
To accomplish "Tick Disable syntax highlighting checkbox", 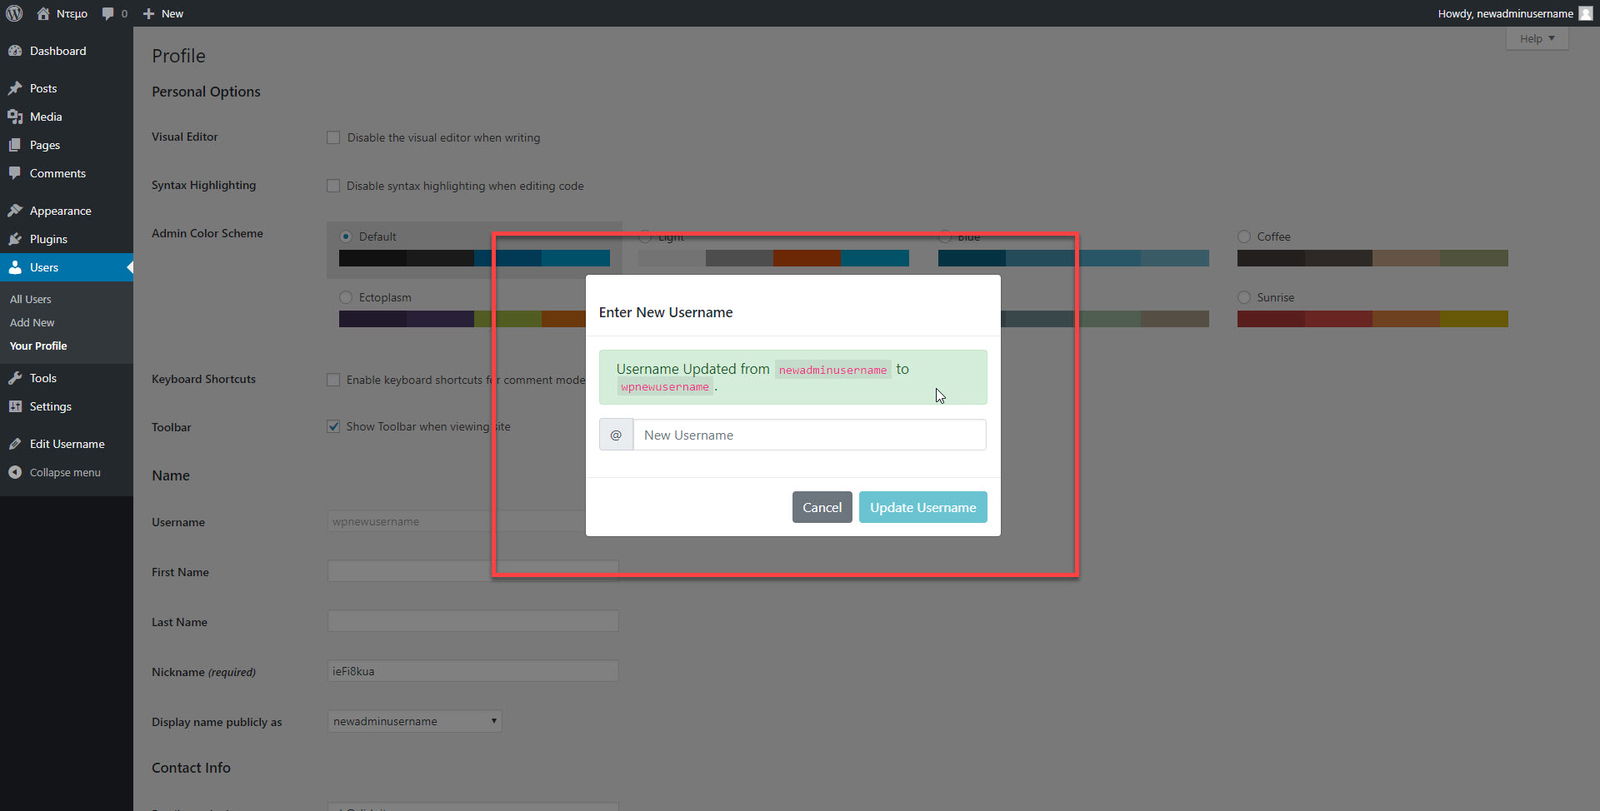I will coord(334,185).
